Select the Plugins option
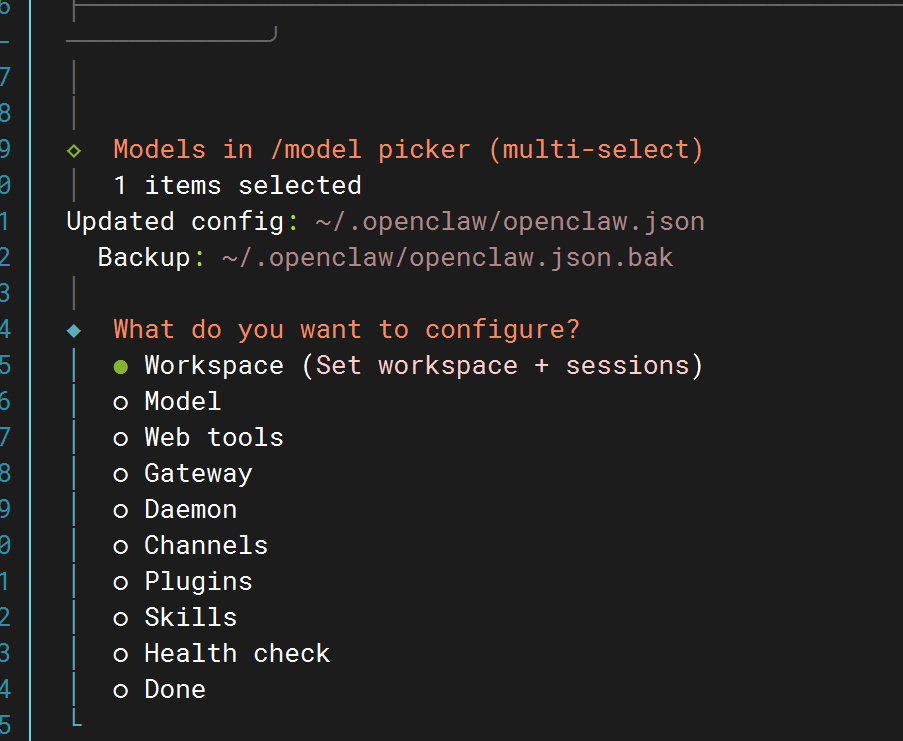 coord(183,582)
